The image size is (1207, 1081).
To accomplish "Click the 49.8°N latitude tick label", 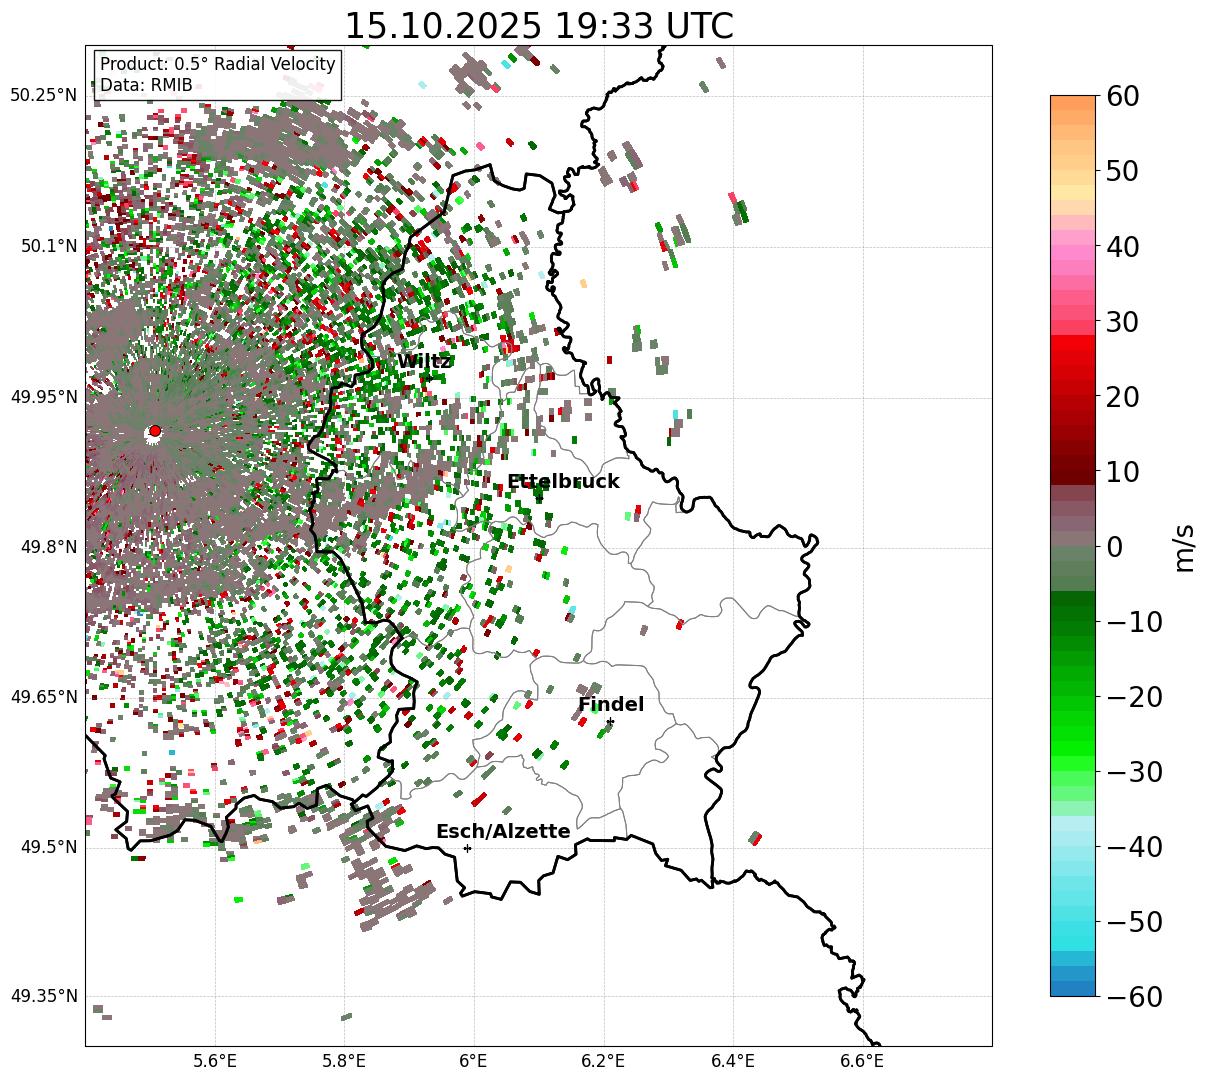I will [x=48, y=547].
